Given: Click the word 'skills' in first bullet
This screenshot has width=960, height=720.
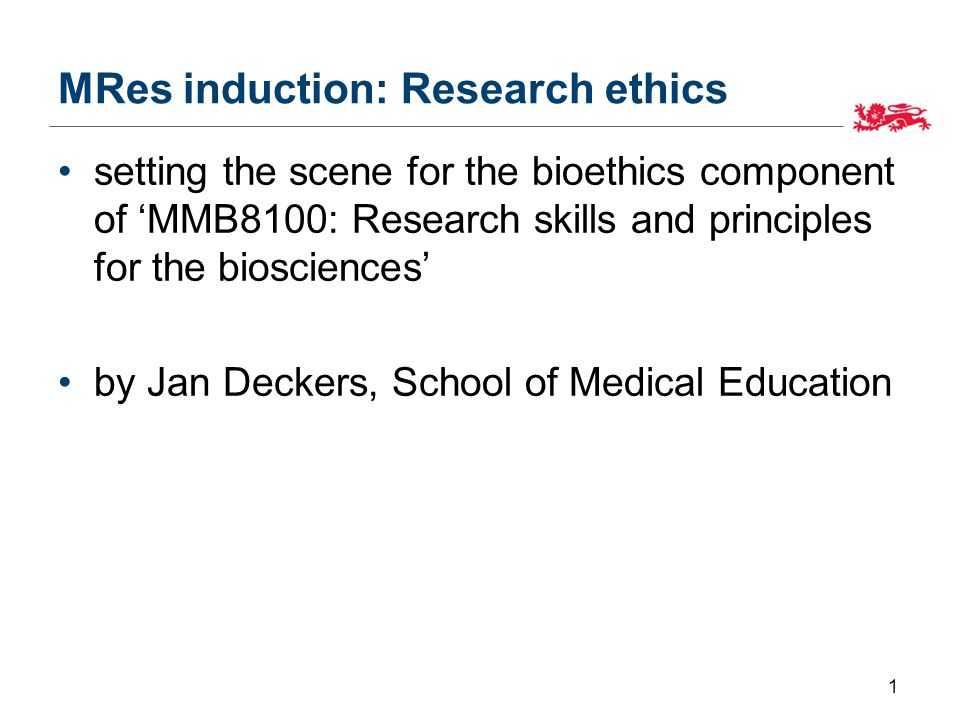Looking at the screenshot, I should pos(574,220).
